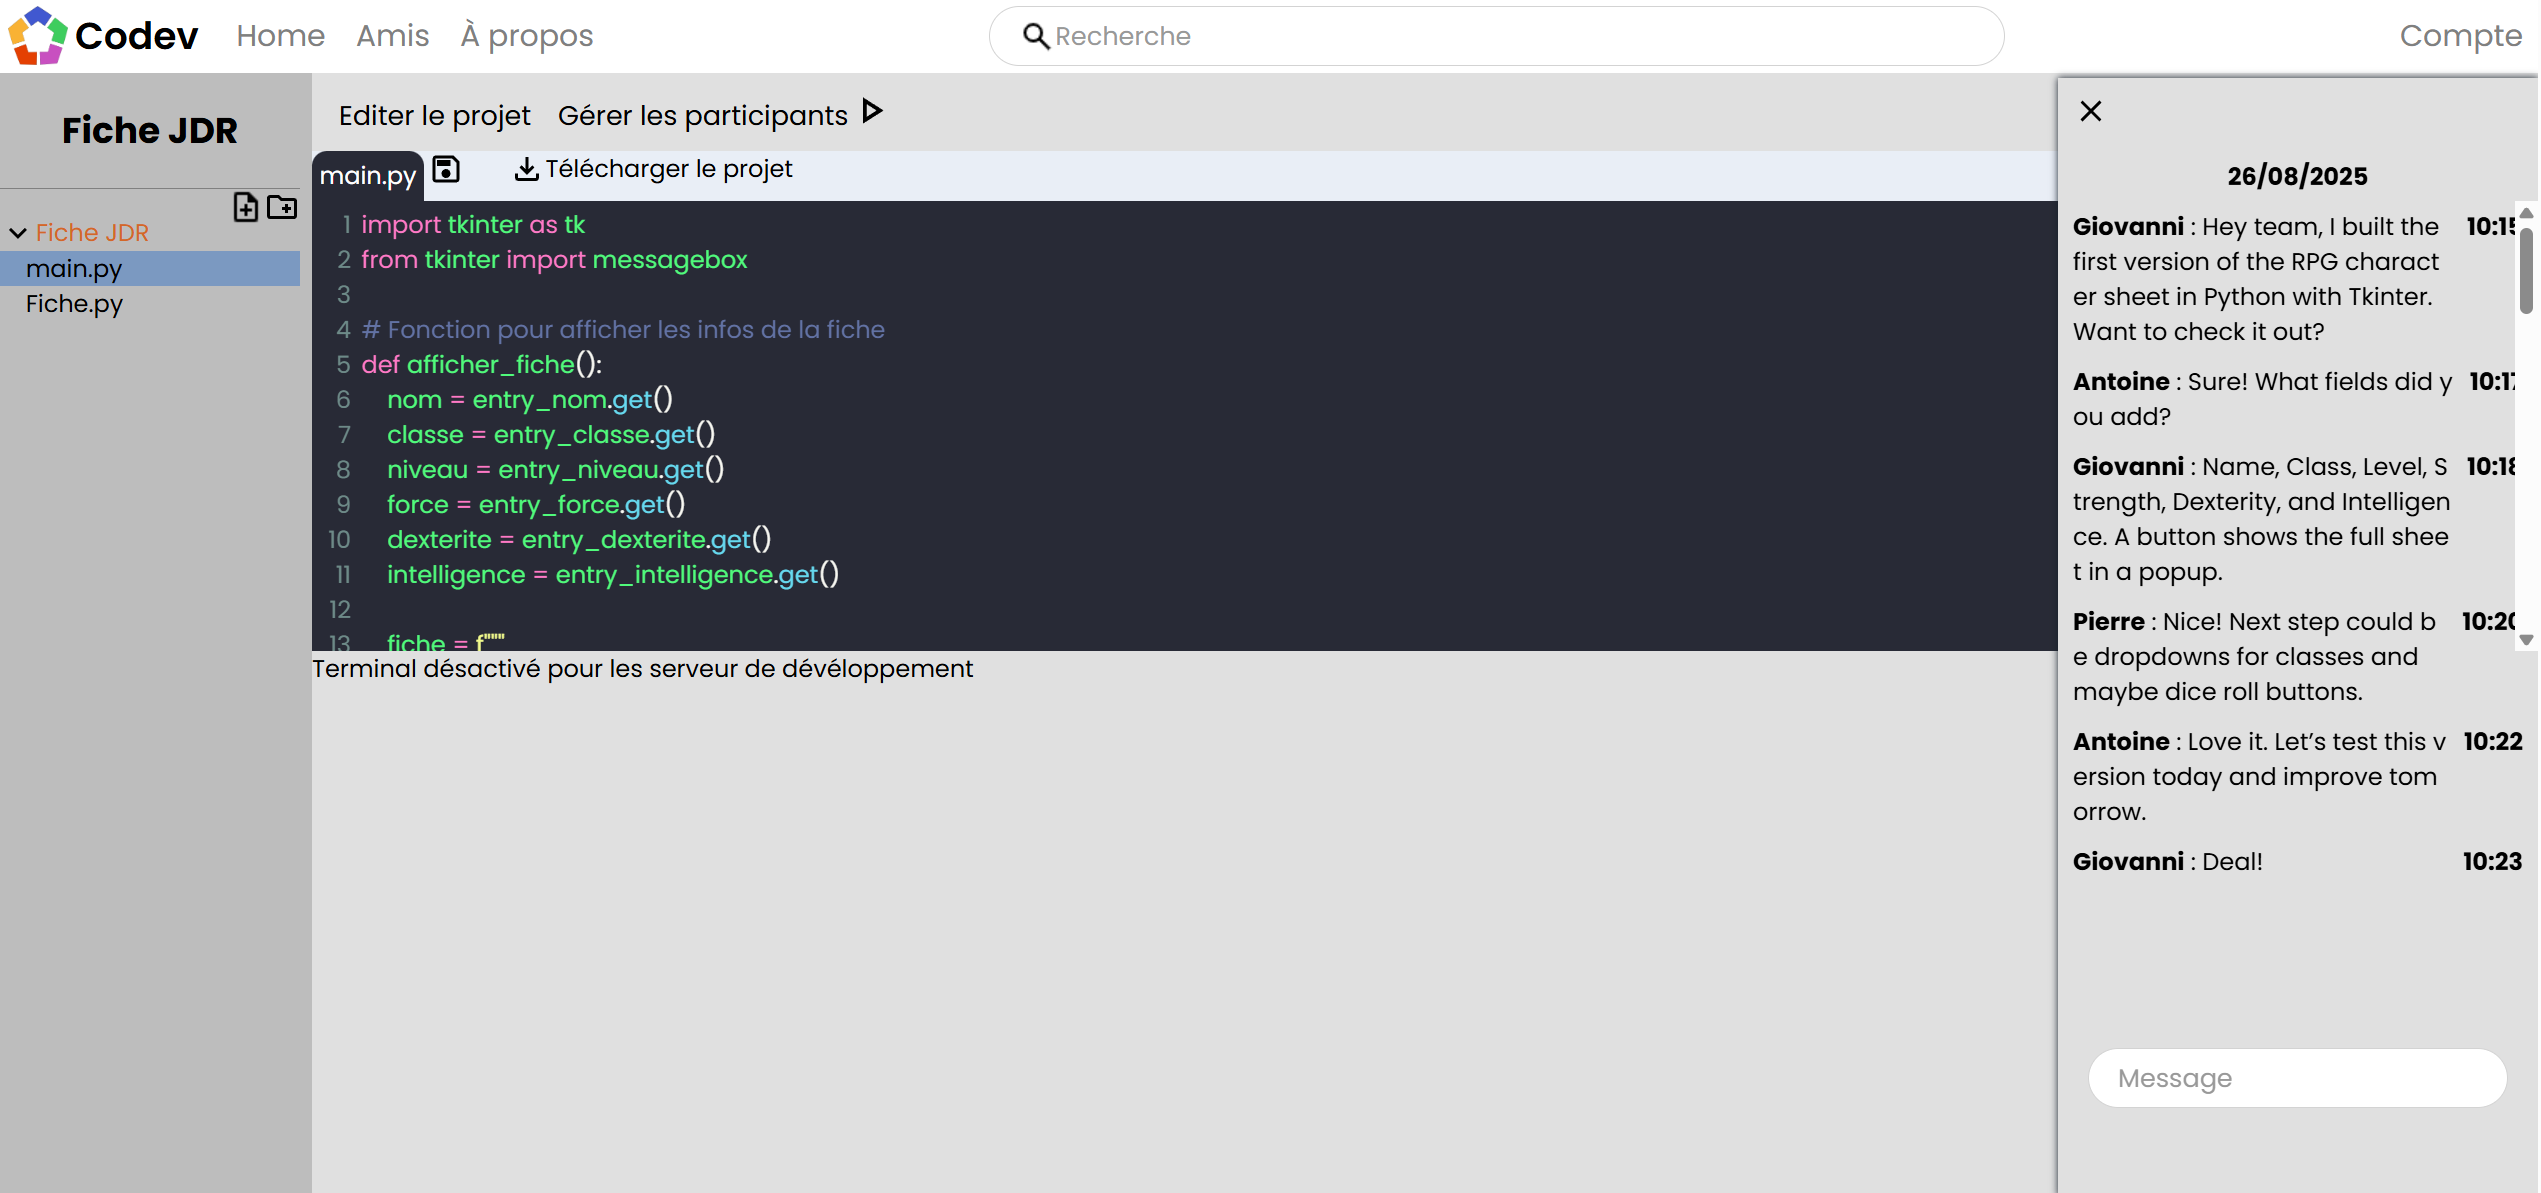Open the Amis menu item
The image size is (2541, 1193).
click(392, 36)
